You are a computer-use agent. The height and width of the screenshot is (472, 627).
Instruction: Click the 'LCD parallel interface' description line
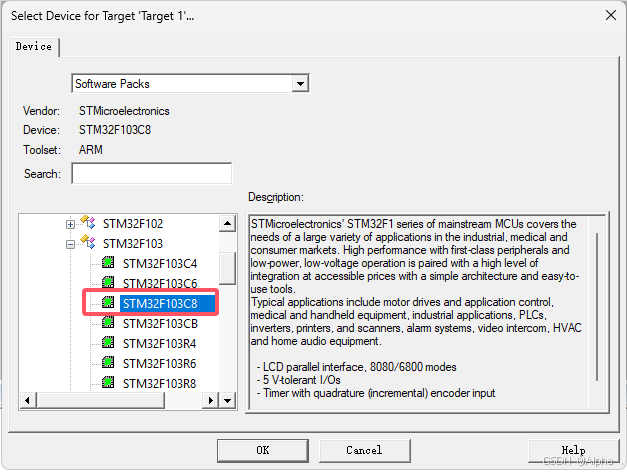357,367
